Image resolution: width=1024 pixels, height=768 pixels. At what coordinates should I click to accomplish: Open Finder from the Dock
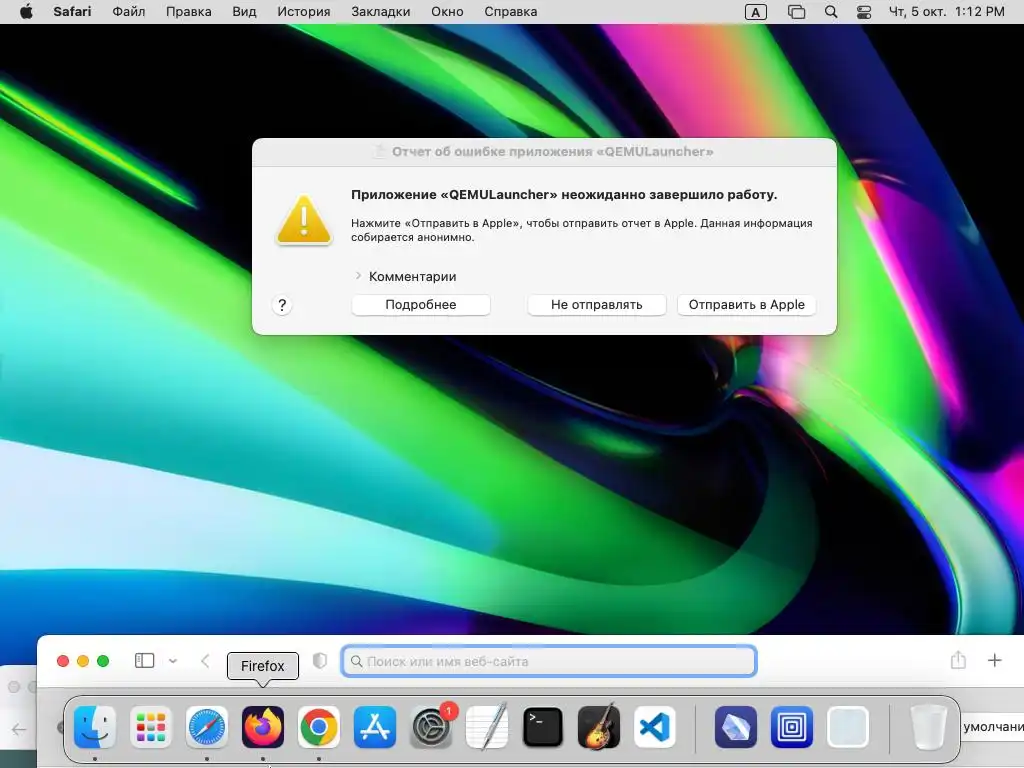point(95,727)
